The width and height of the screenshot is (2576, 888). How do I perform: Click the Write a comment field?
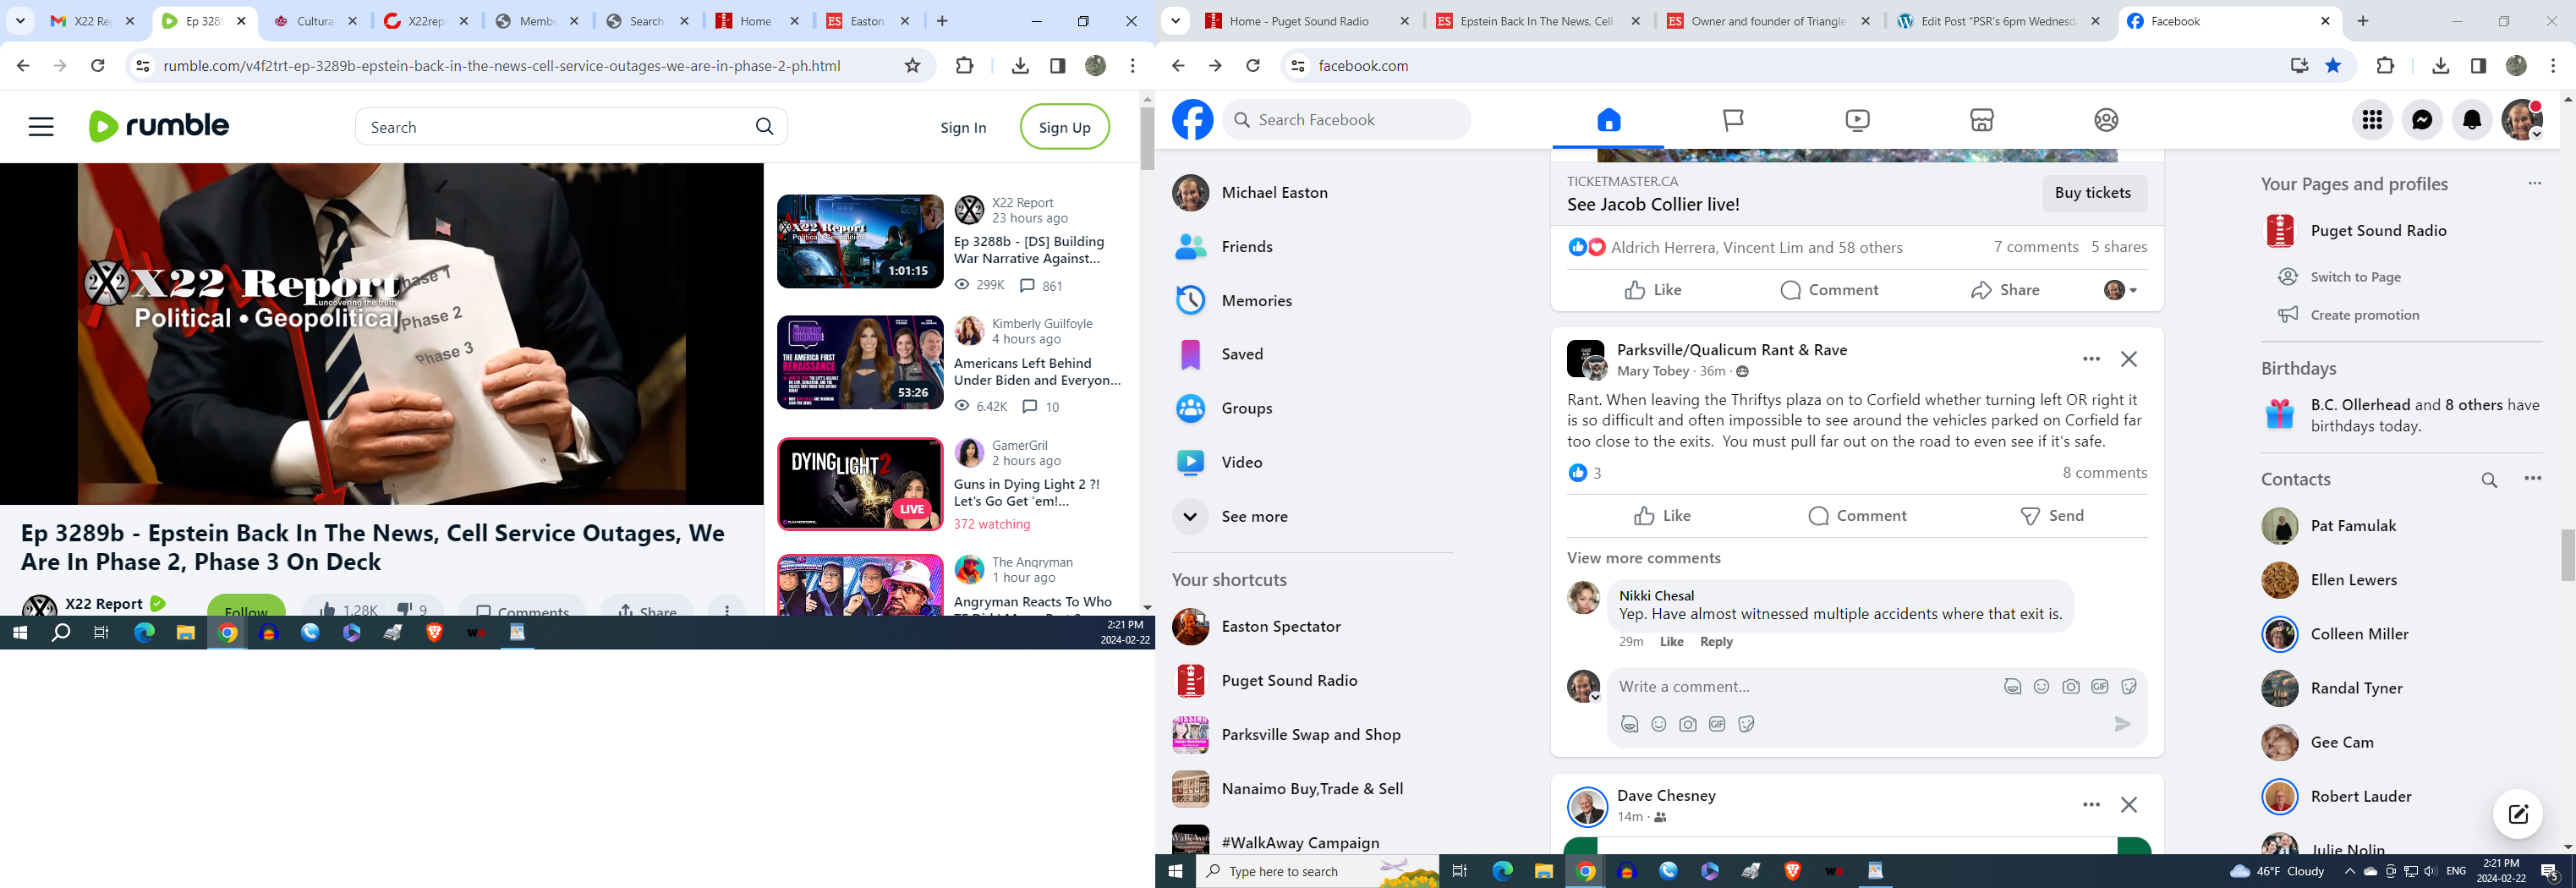(x=1800, y=687)
